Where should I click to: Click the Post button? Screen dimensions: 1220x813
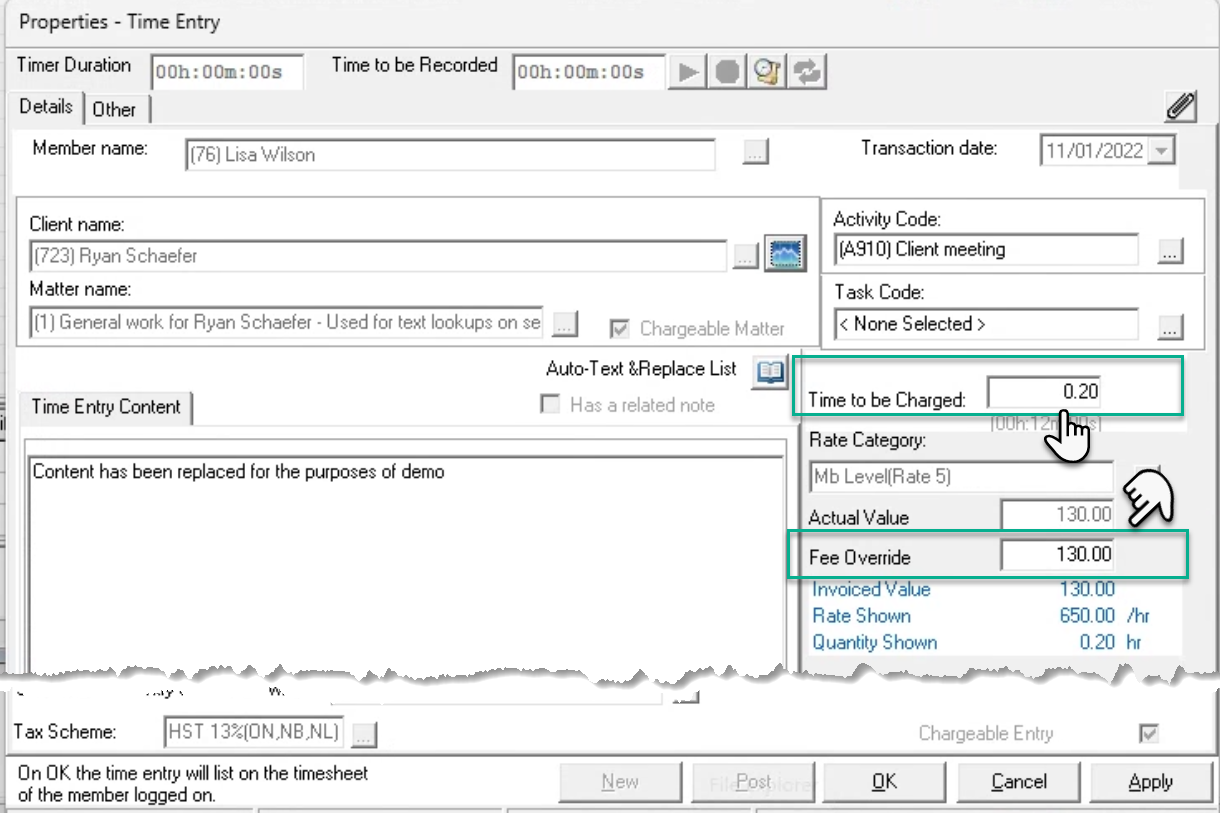753,782
